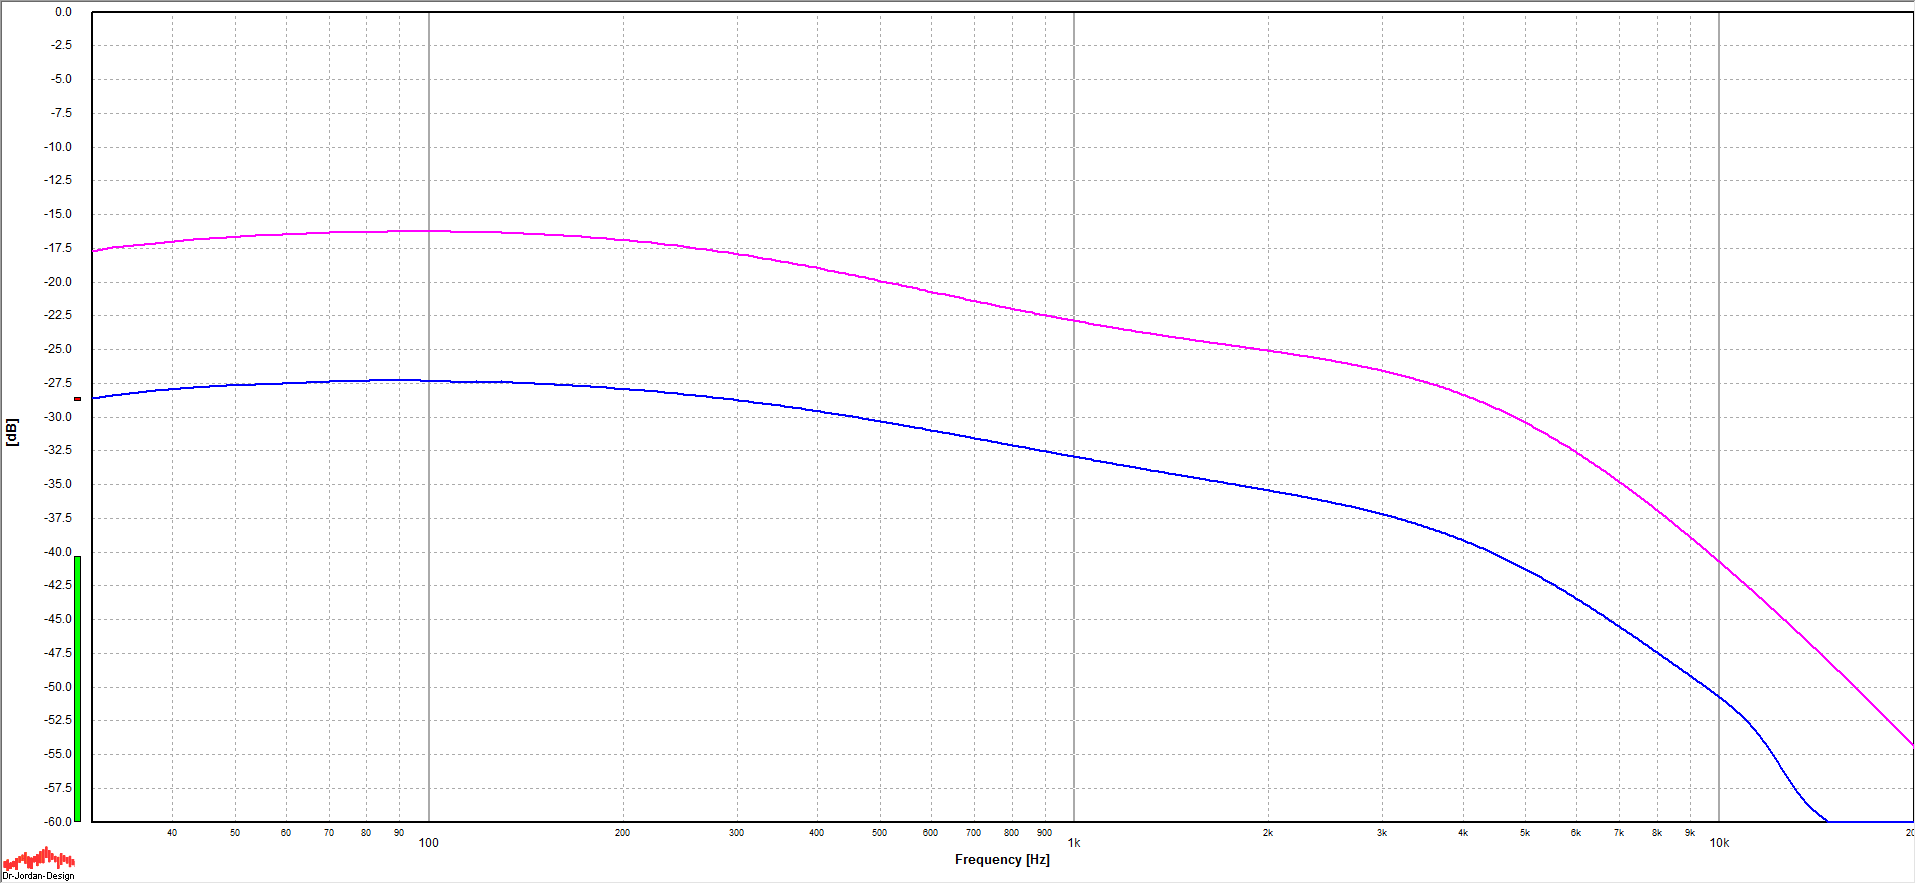Click the magenta curve at 100 Hz gridline
The height and width of the screenshot is (884, 1916).
coord(429,231)
